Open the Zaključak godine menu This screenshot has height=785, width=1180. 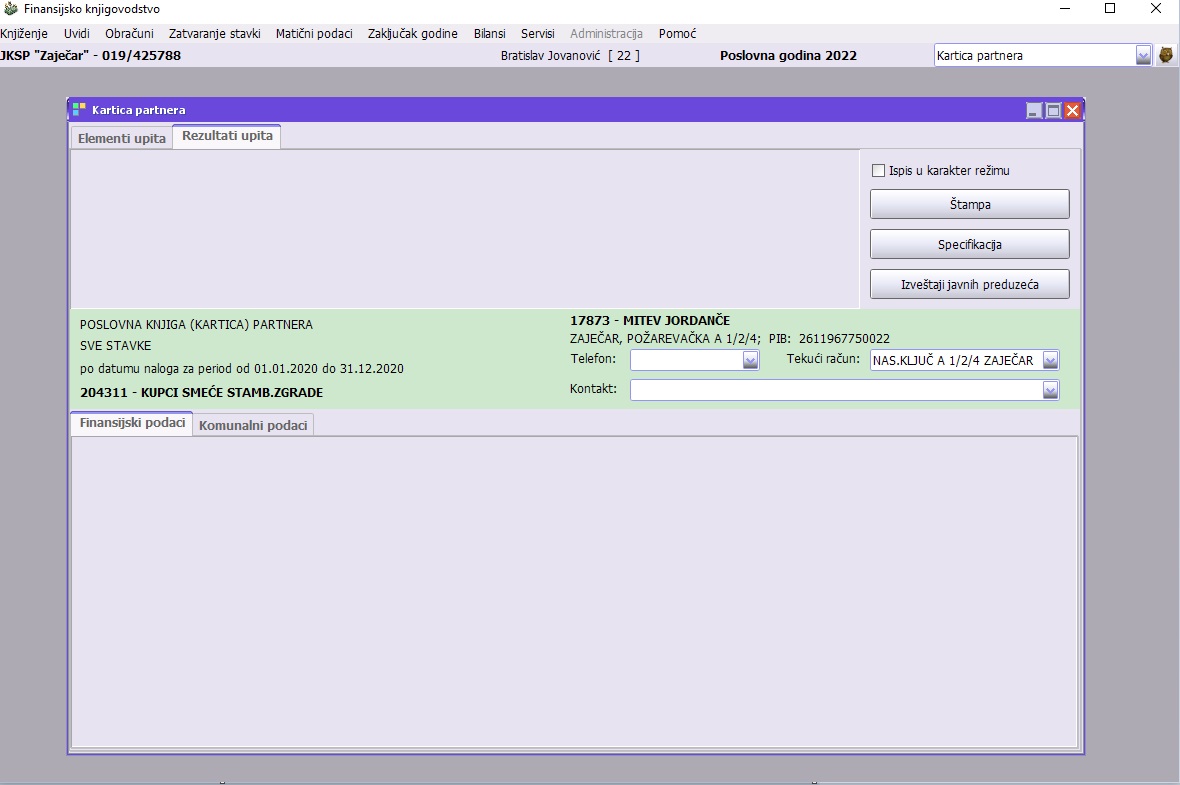point(412,33)
